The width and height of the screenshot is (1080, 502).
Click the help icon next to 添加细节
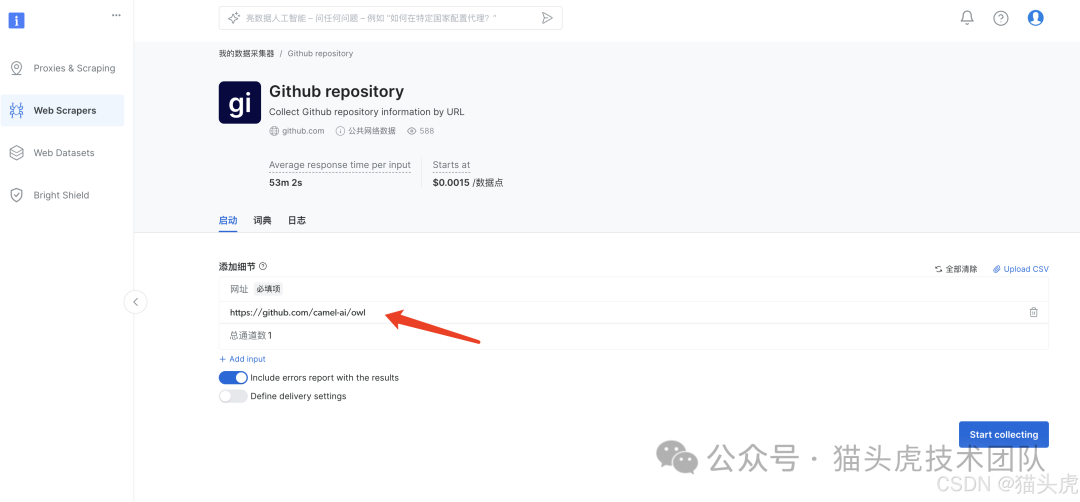pyautogui.click(x=263, y=266)
